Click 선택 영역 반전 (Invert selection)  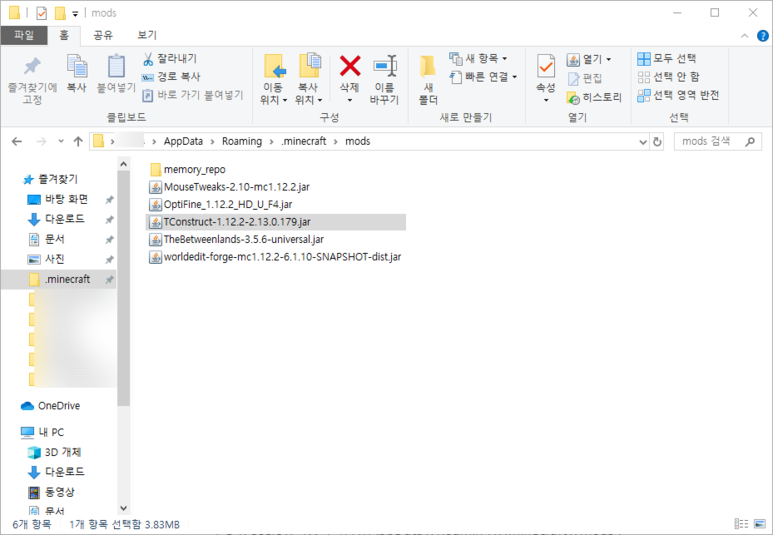pyautogui.click(x=678, y=95)
